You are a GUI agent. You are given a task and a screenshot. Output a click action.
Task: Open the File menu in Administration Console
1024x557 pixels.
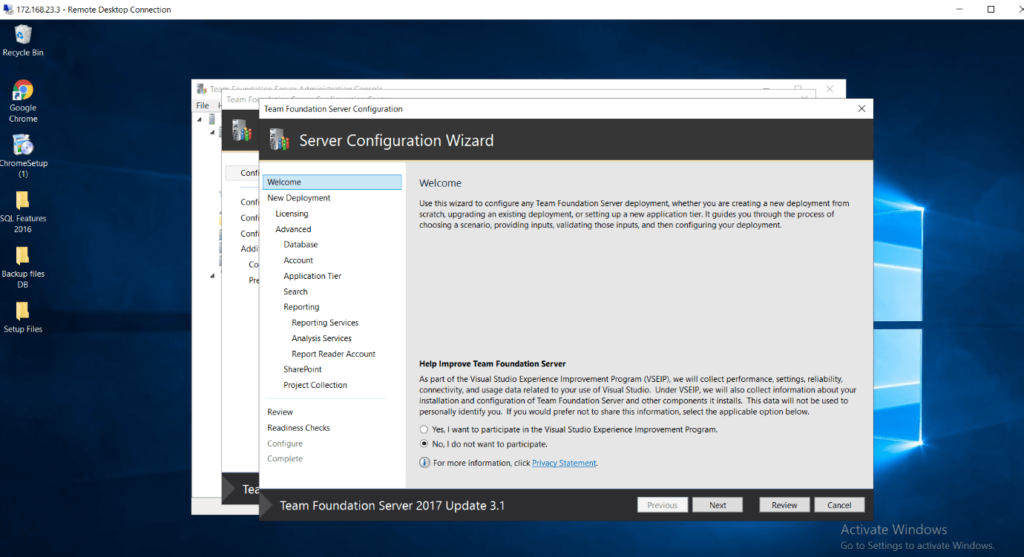pos(202,105)
